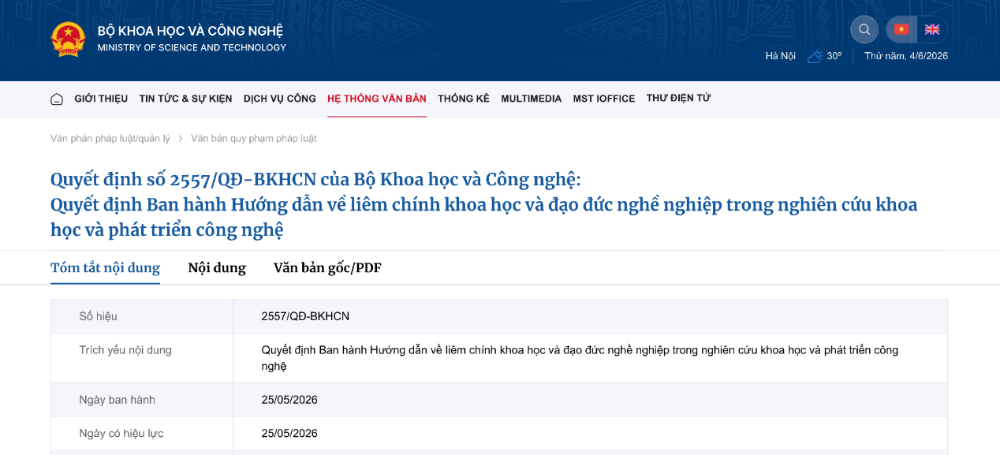This screenshot has width=1000, height=455.
Task: Click the Trích yếu nội dung label
Action: (x=126, y=350)
